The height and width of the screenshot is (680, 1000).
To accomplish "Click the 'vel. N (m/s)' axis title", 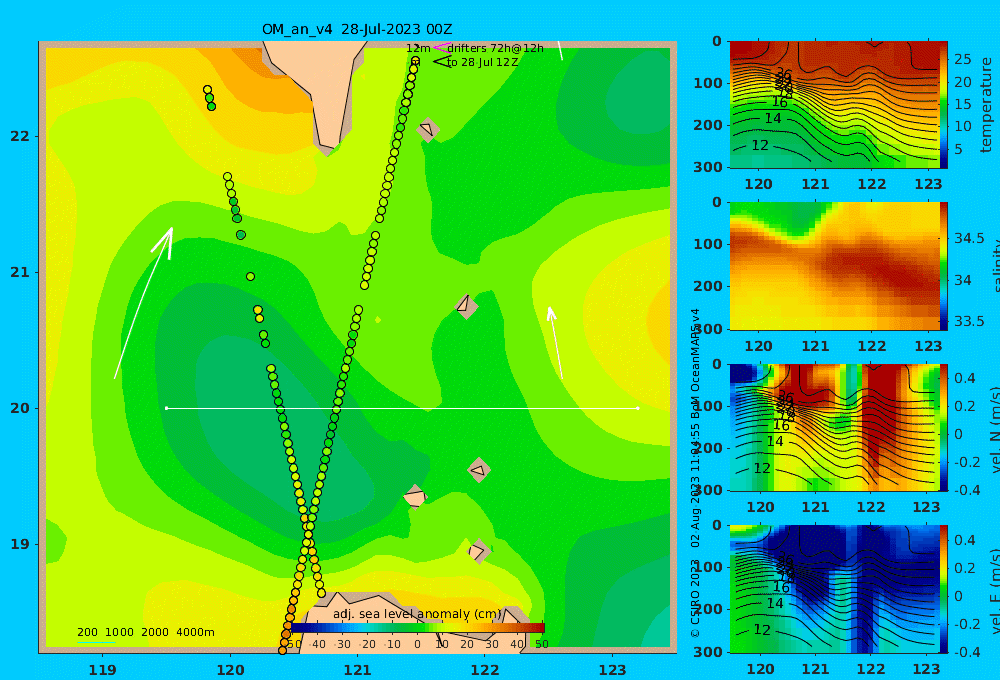I will tap(994, 429).
